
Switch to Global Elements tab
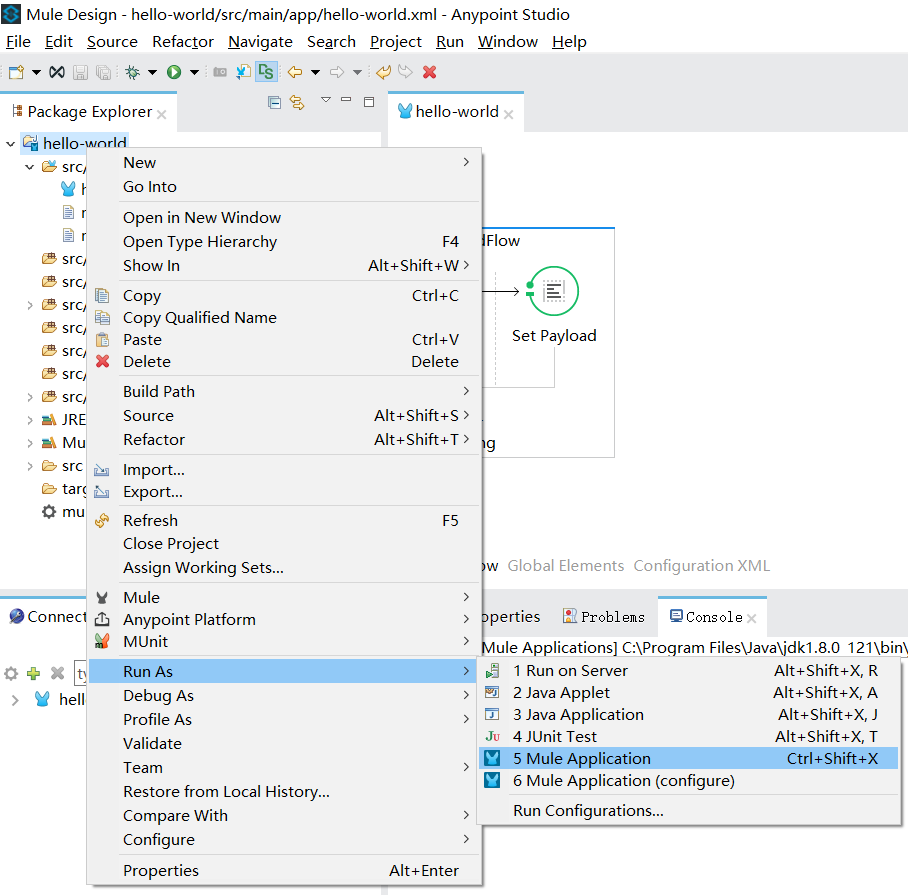[566, 566]
